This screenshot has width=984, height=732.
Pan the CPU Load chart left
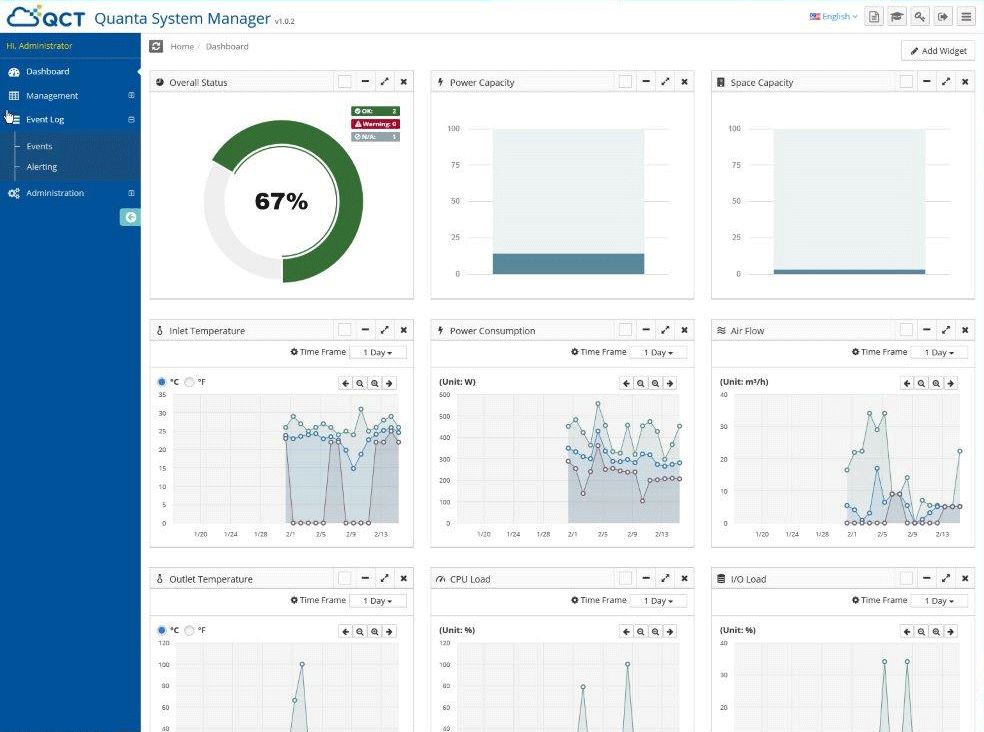pos(626,632)
